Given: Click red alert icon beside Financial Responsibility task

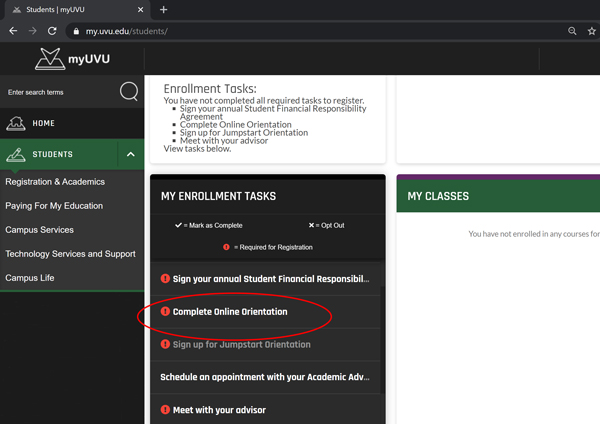Looking at the screenshot, I should point(165,279).
